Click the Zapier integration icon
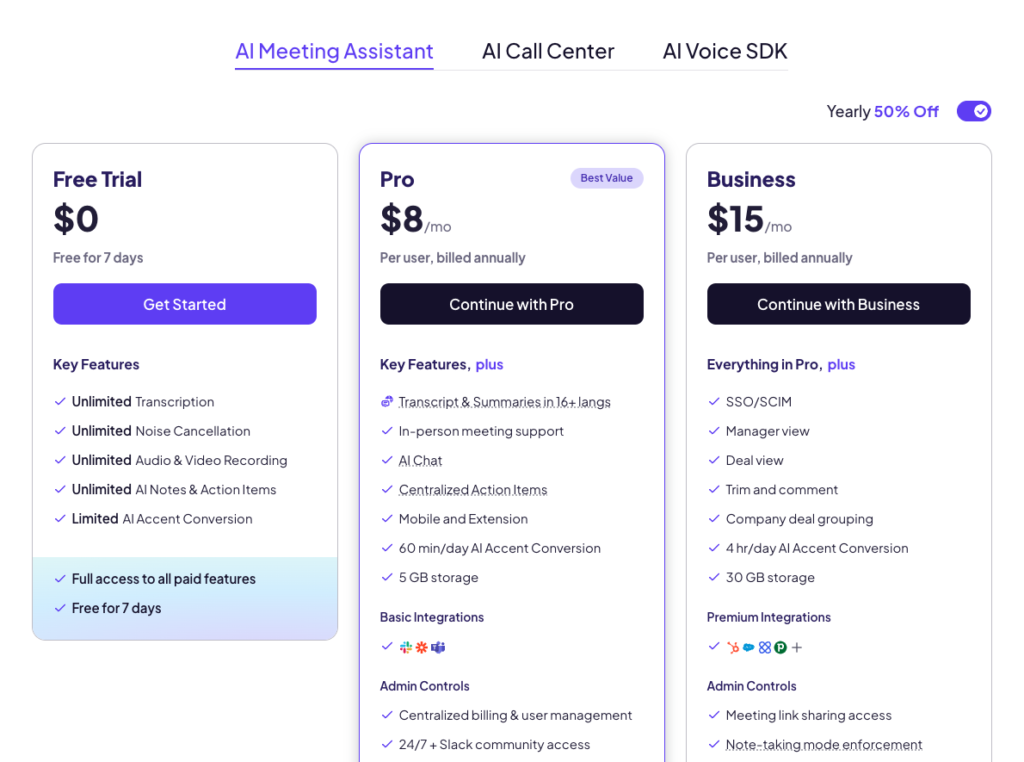This screenshot has width=1024, height=762. pos(421,647)
